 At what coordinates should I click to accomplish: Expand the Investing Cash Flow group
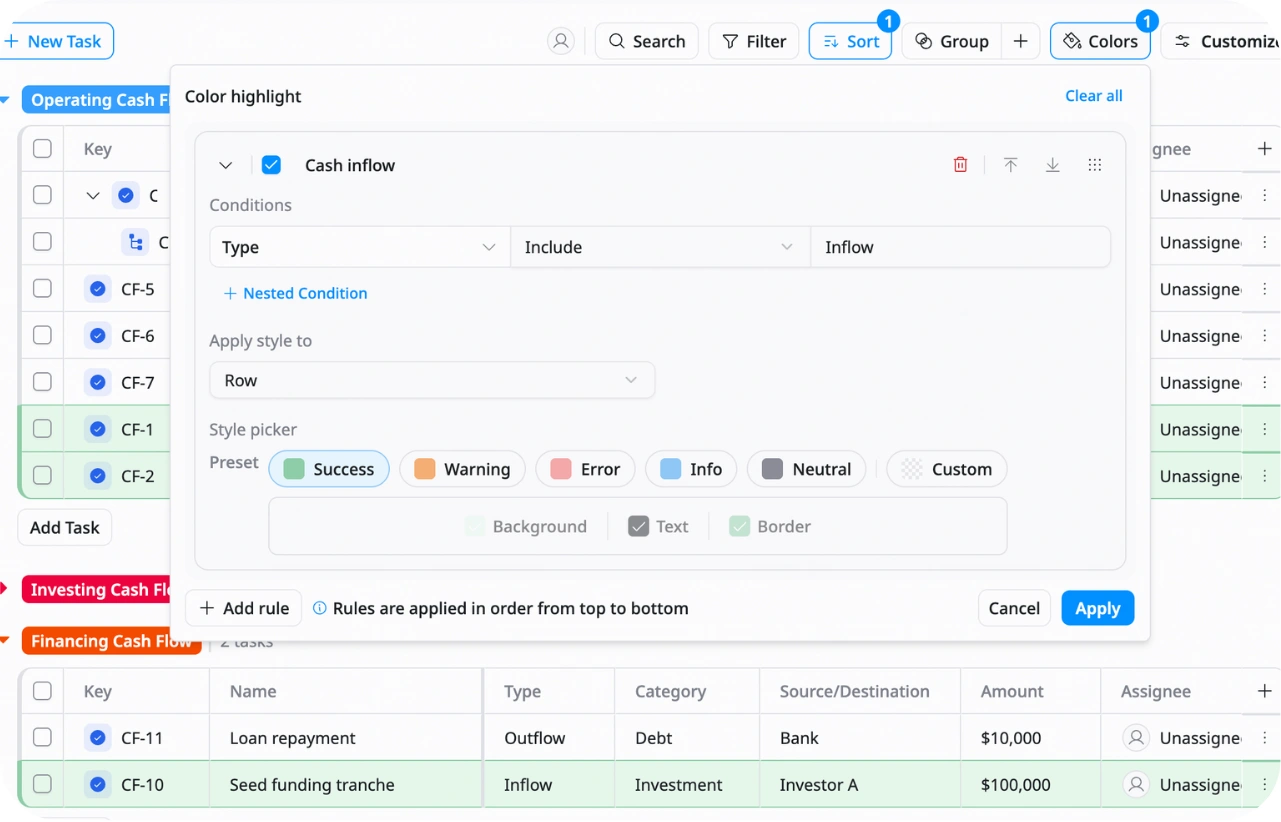(5, 589)
